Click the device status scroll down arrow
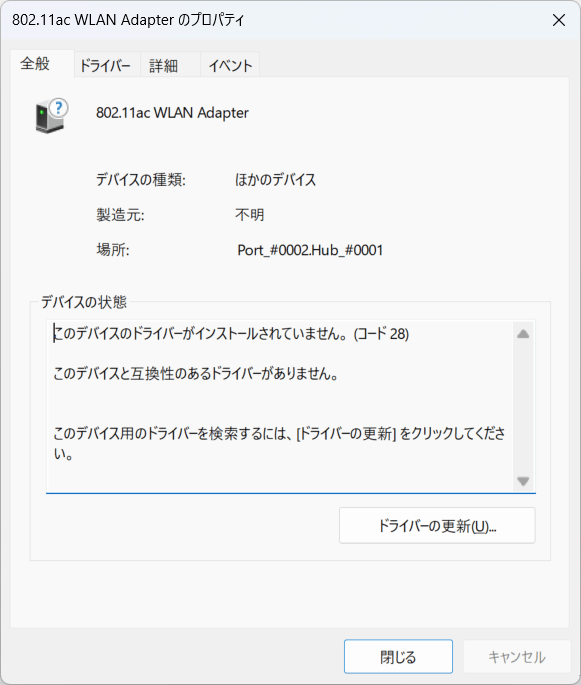The image size is (581, 685). click(523, 481)
